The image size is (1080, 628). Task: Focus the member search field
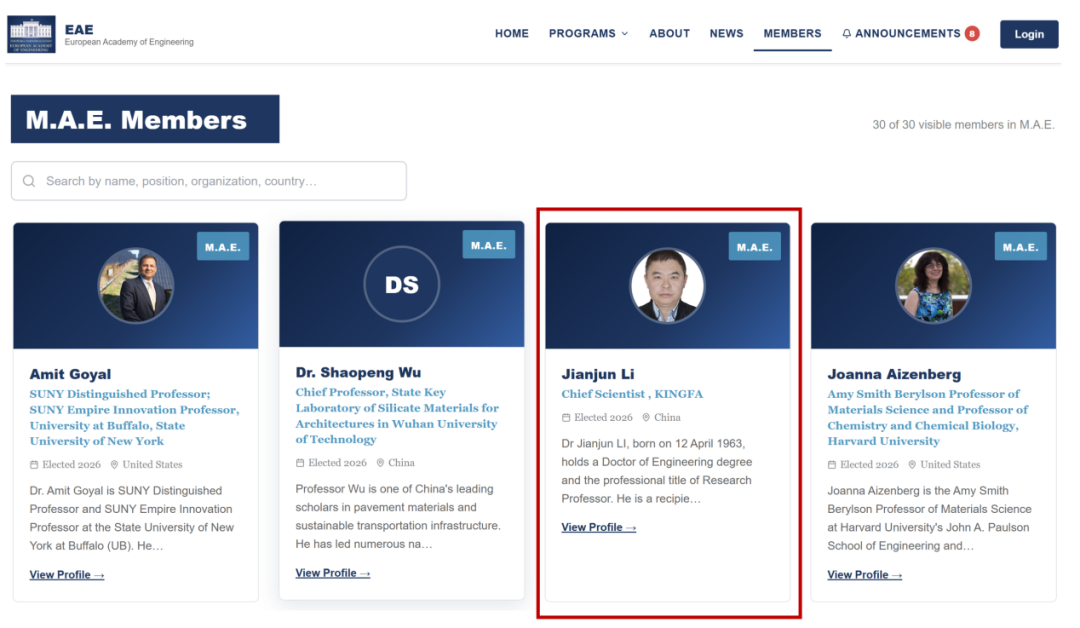coord(209,181)
